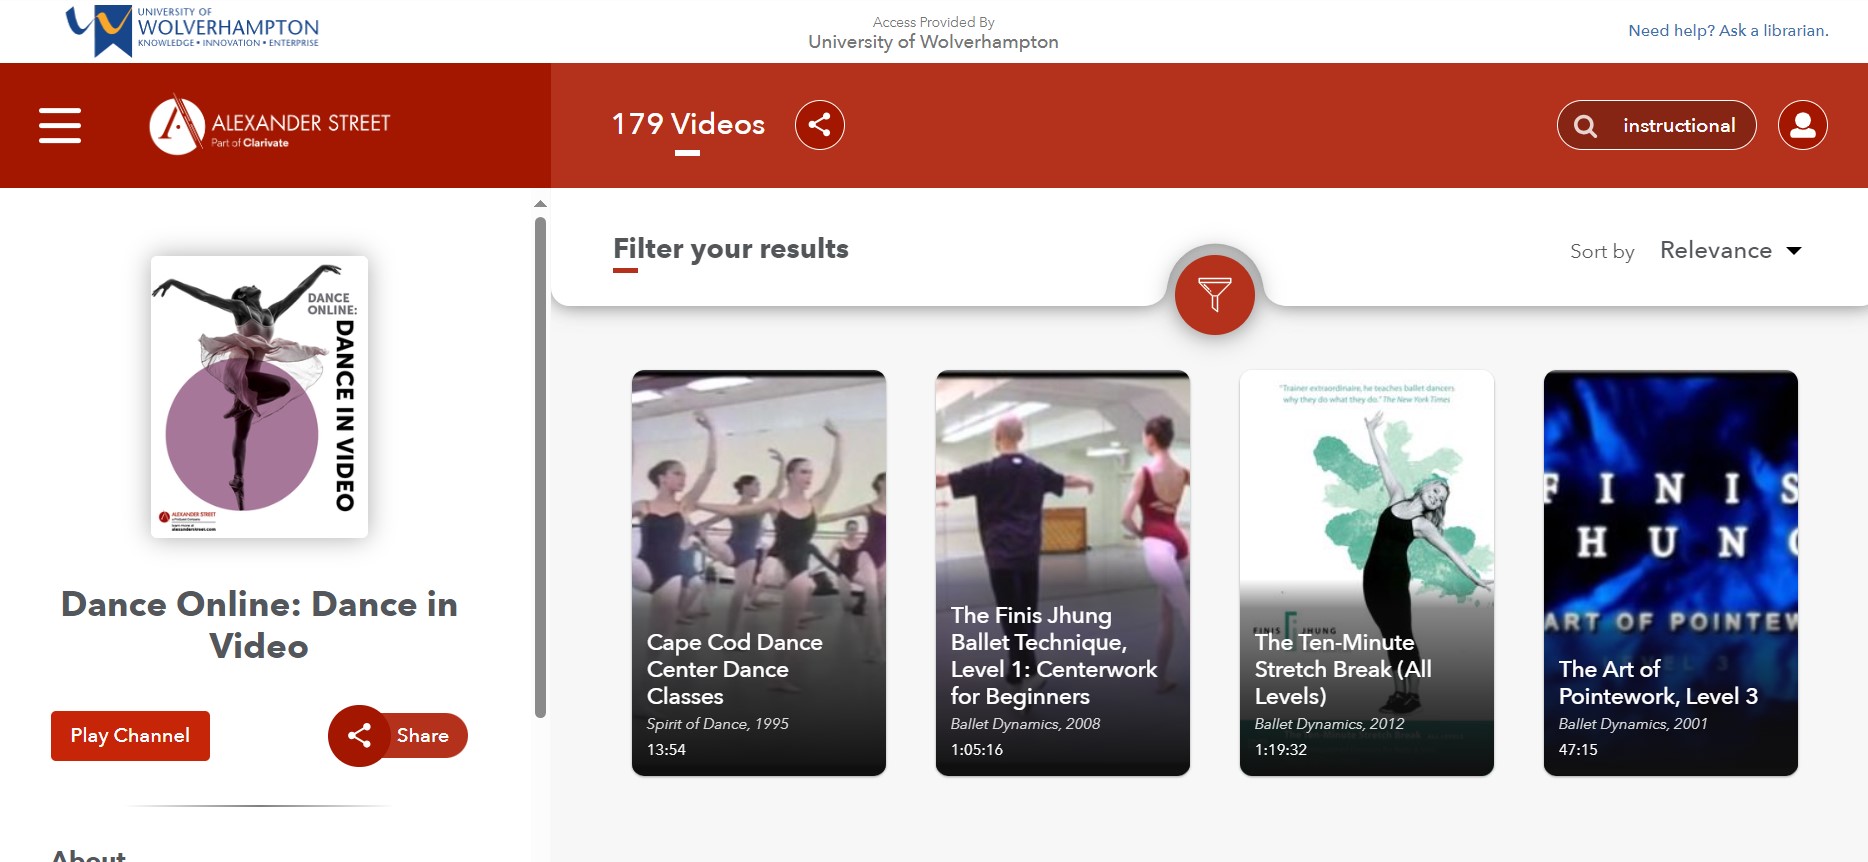Open The Finis Jhung Ballet Technique Level 1 video
The height and width of the screenshot is (862, 1868).
(x=1063, y=573)
